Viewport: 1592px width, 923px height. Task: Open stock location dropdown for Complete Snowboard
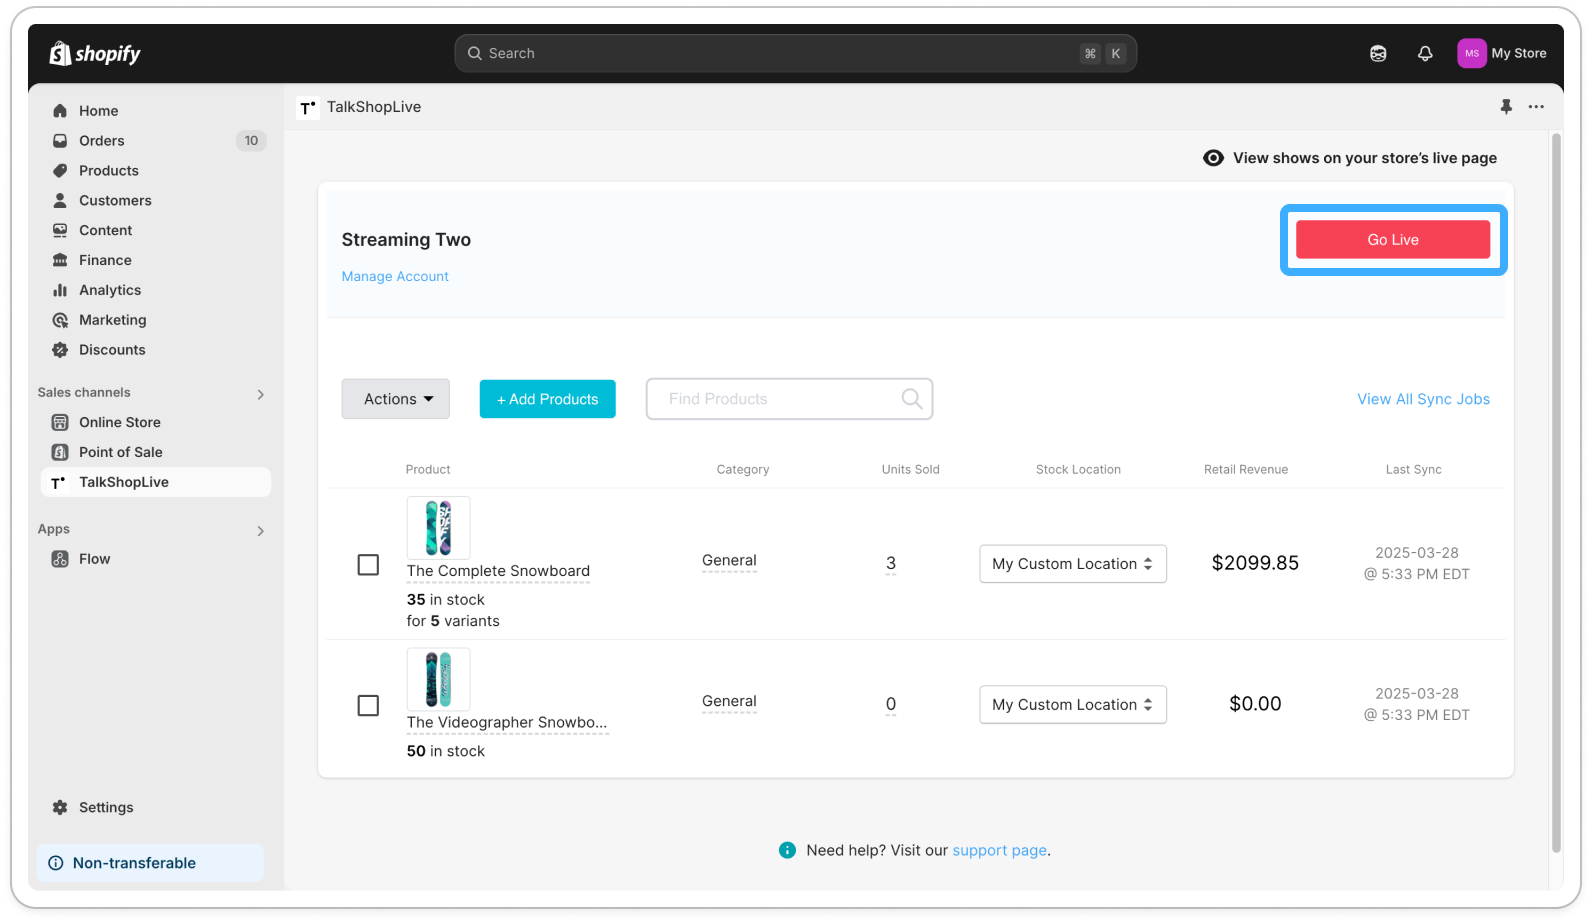click(x=1073, y=564)
